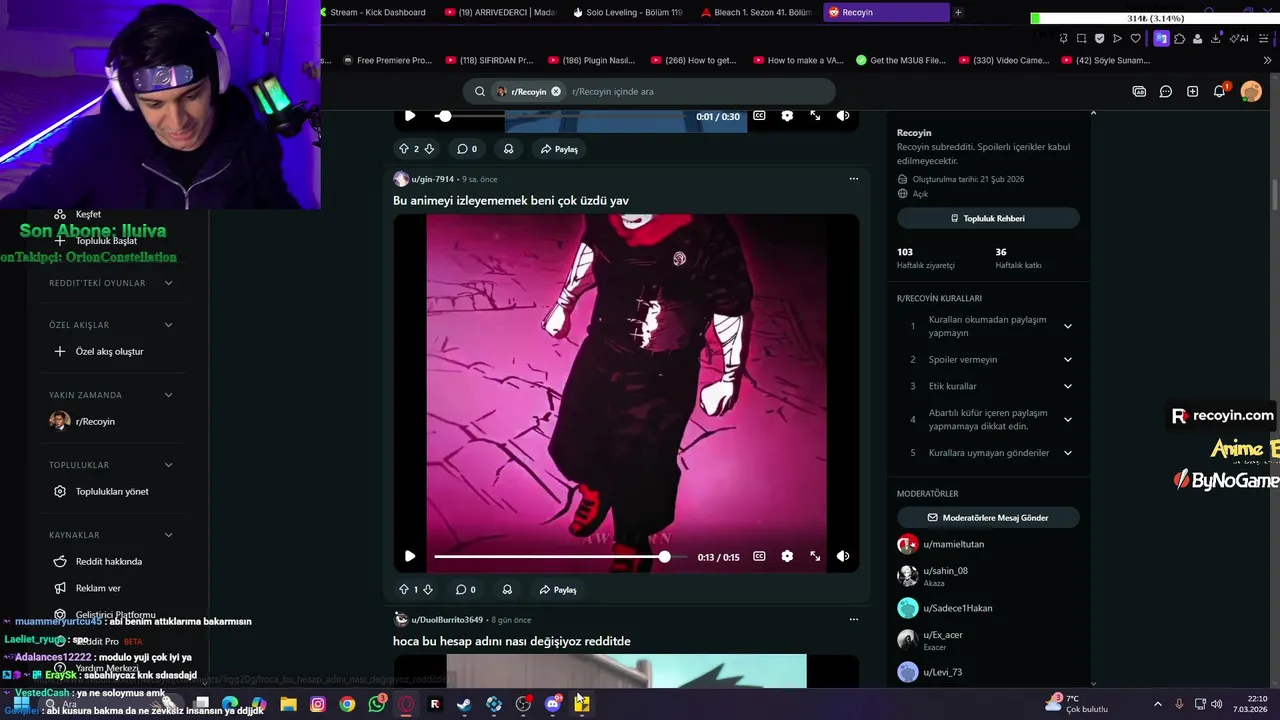Screen dimensions: 1280x720
Task: Open a new browser tab
Action: (958, 12)
